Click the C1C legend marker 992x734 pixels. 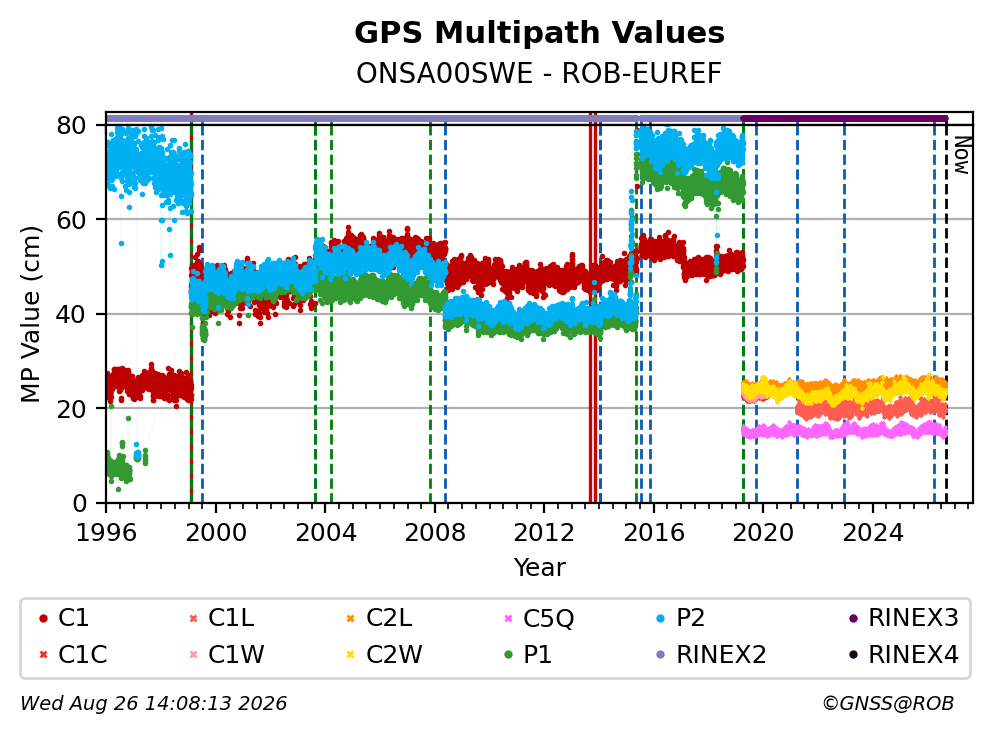coord(43,654)
